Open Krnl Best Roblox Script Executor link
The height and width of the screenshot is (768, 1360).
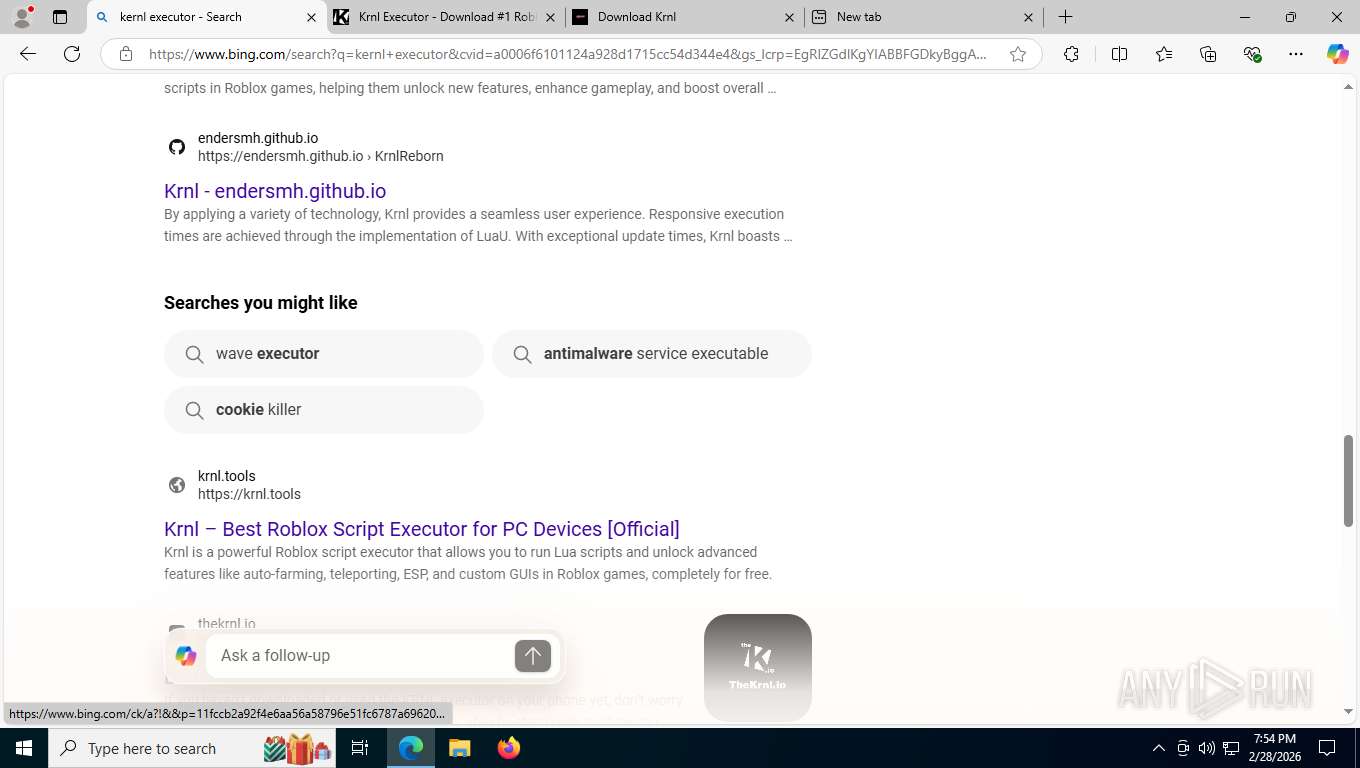(422, 529)
